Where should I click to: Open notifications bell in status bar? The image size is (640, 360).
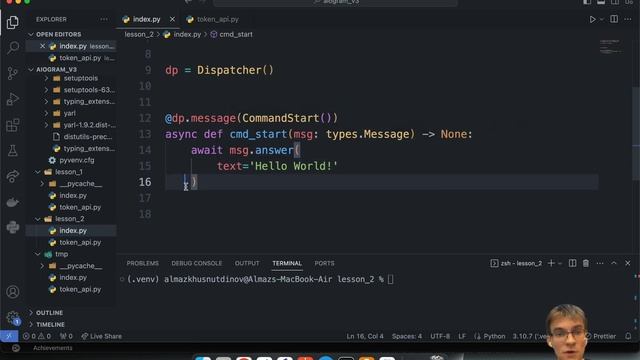(x=628, y=336)
